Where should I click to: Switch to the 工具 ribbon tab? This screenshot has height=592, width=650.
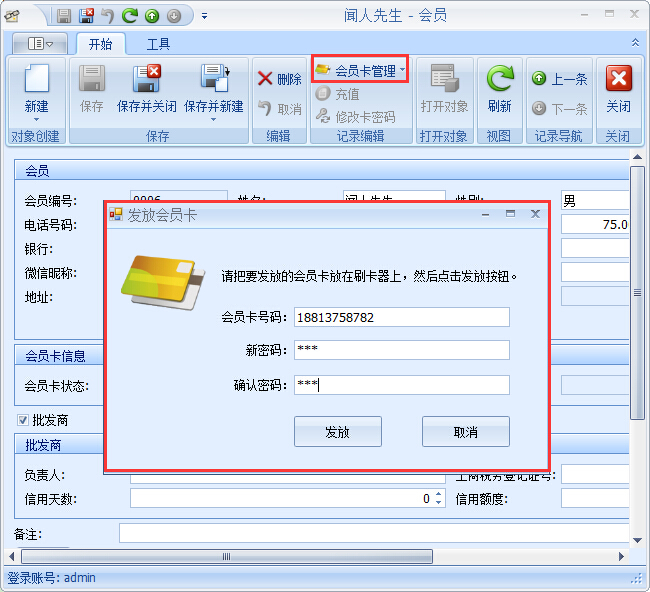158,44
